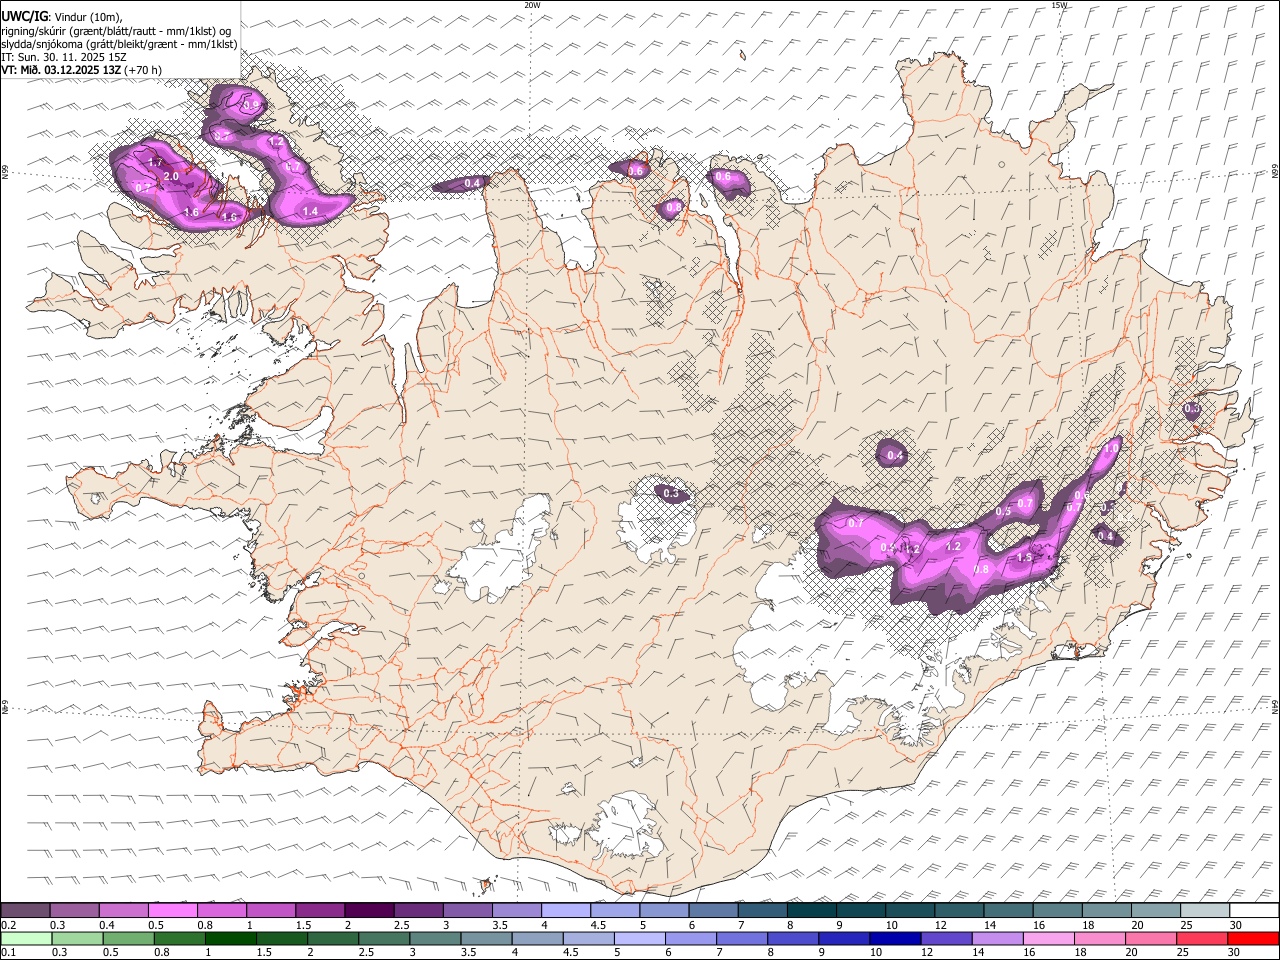Click the bright pink 0.5–0.8 swatch in top legend row
The width and height of the screenshot is (1280, 960).
pos(172,911)
